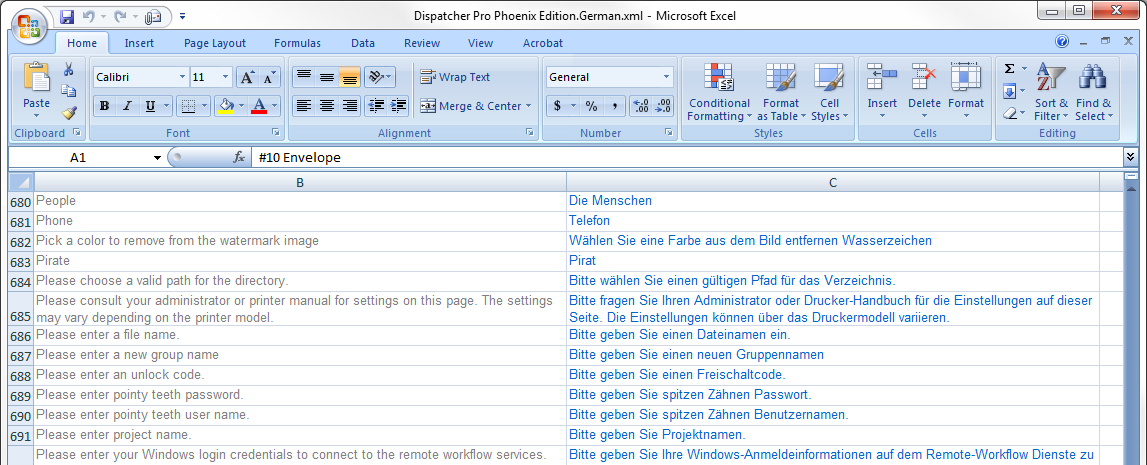
Task: Increase font size with Grow Font
Action: click(247, 77)
